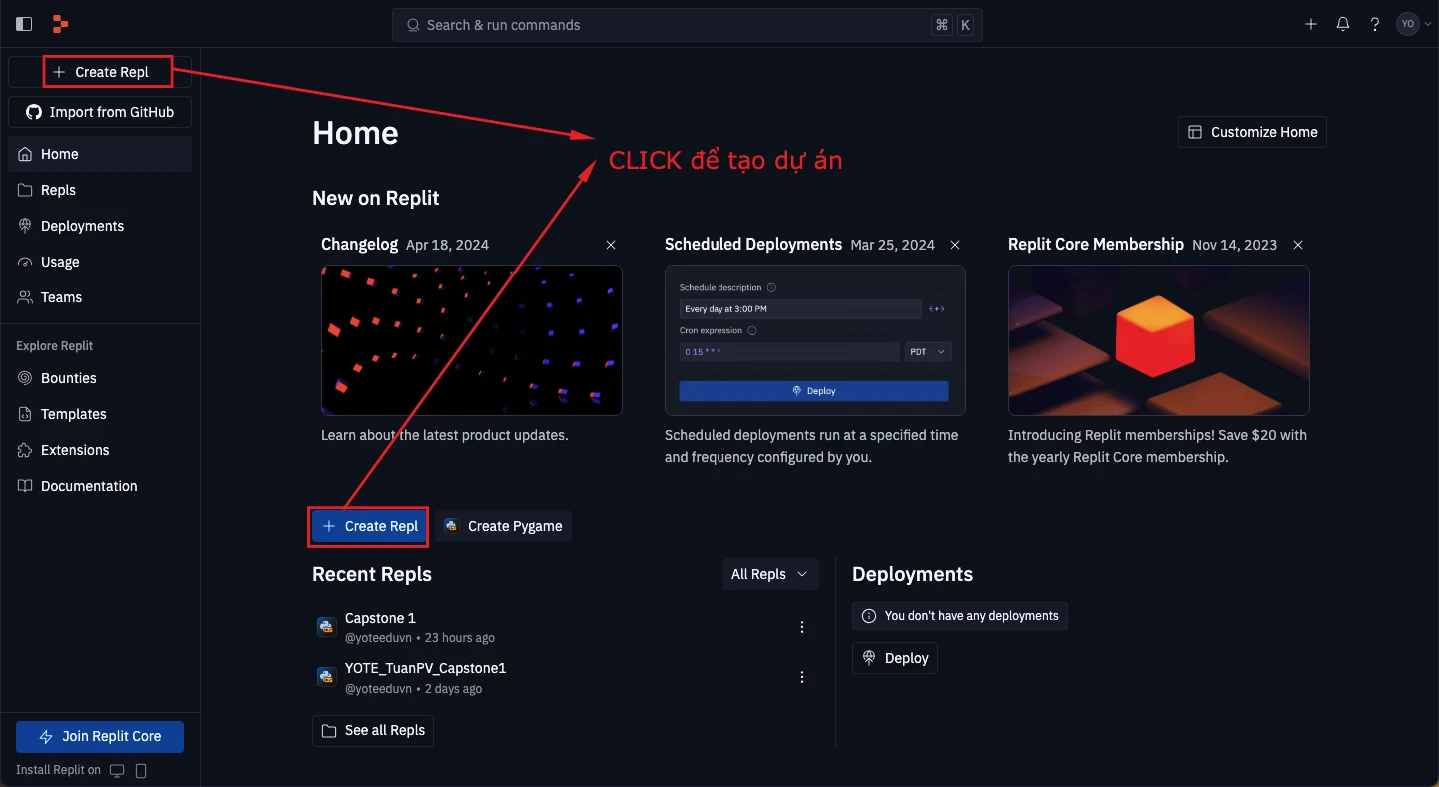Open the Capstone 1 repl
Screen dimensions: 1439x787
point(380,618)
